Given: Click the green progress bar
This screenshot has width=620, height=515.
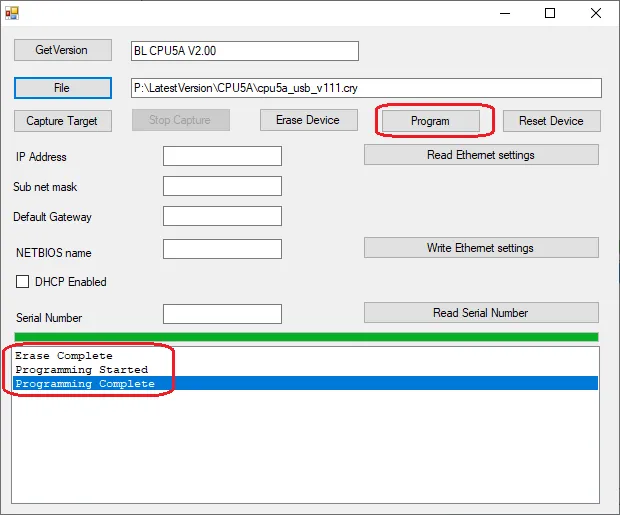Looking at the screenshot, I should [x=306, y=337].
